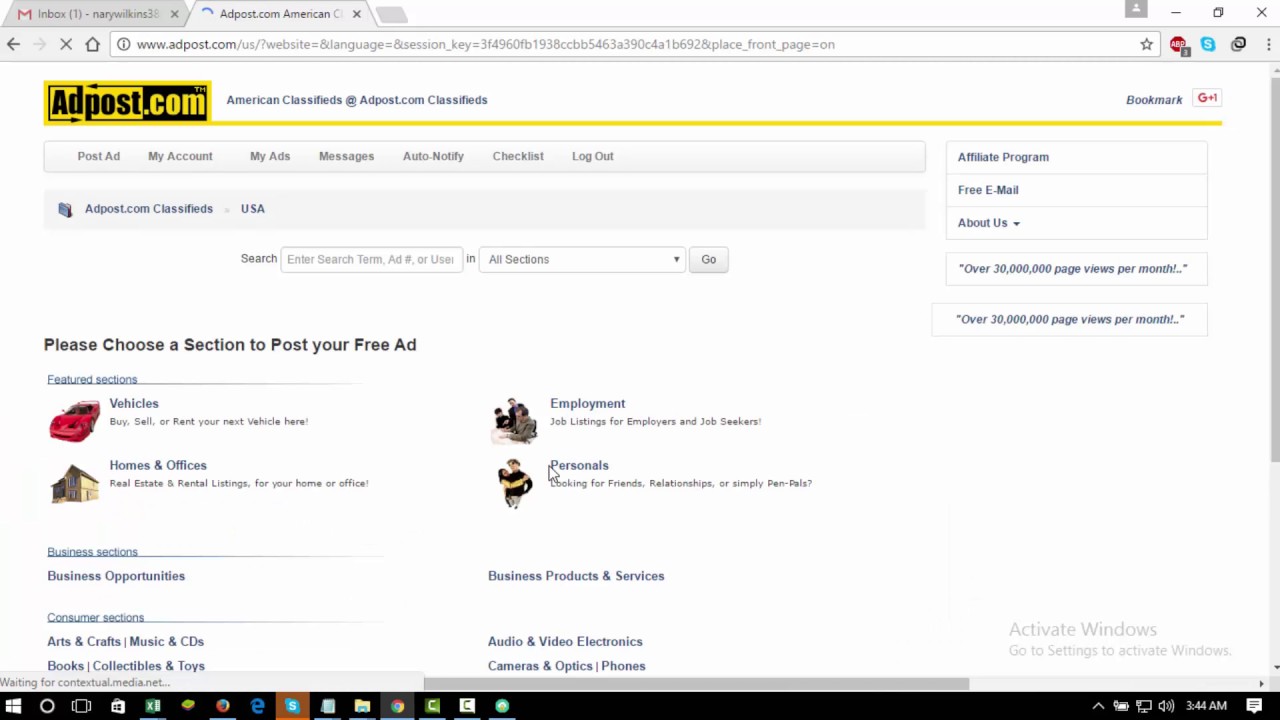Click the Bookmark link
1280x720 pixels.
click(x=1154, y=100)
